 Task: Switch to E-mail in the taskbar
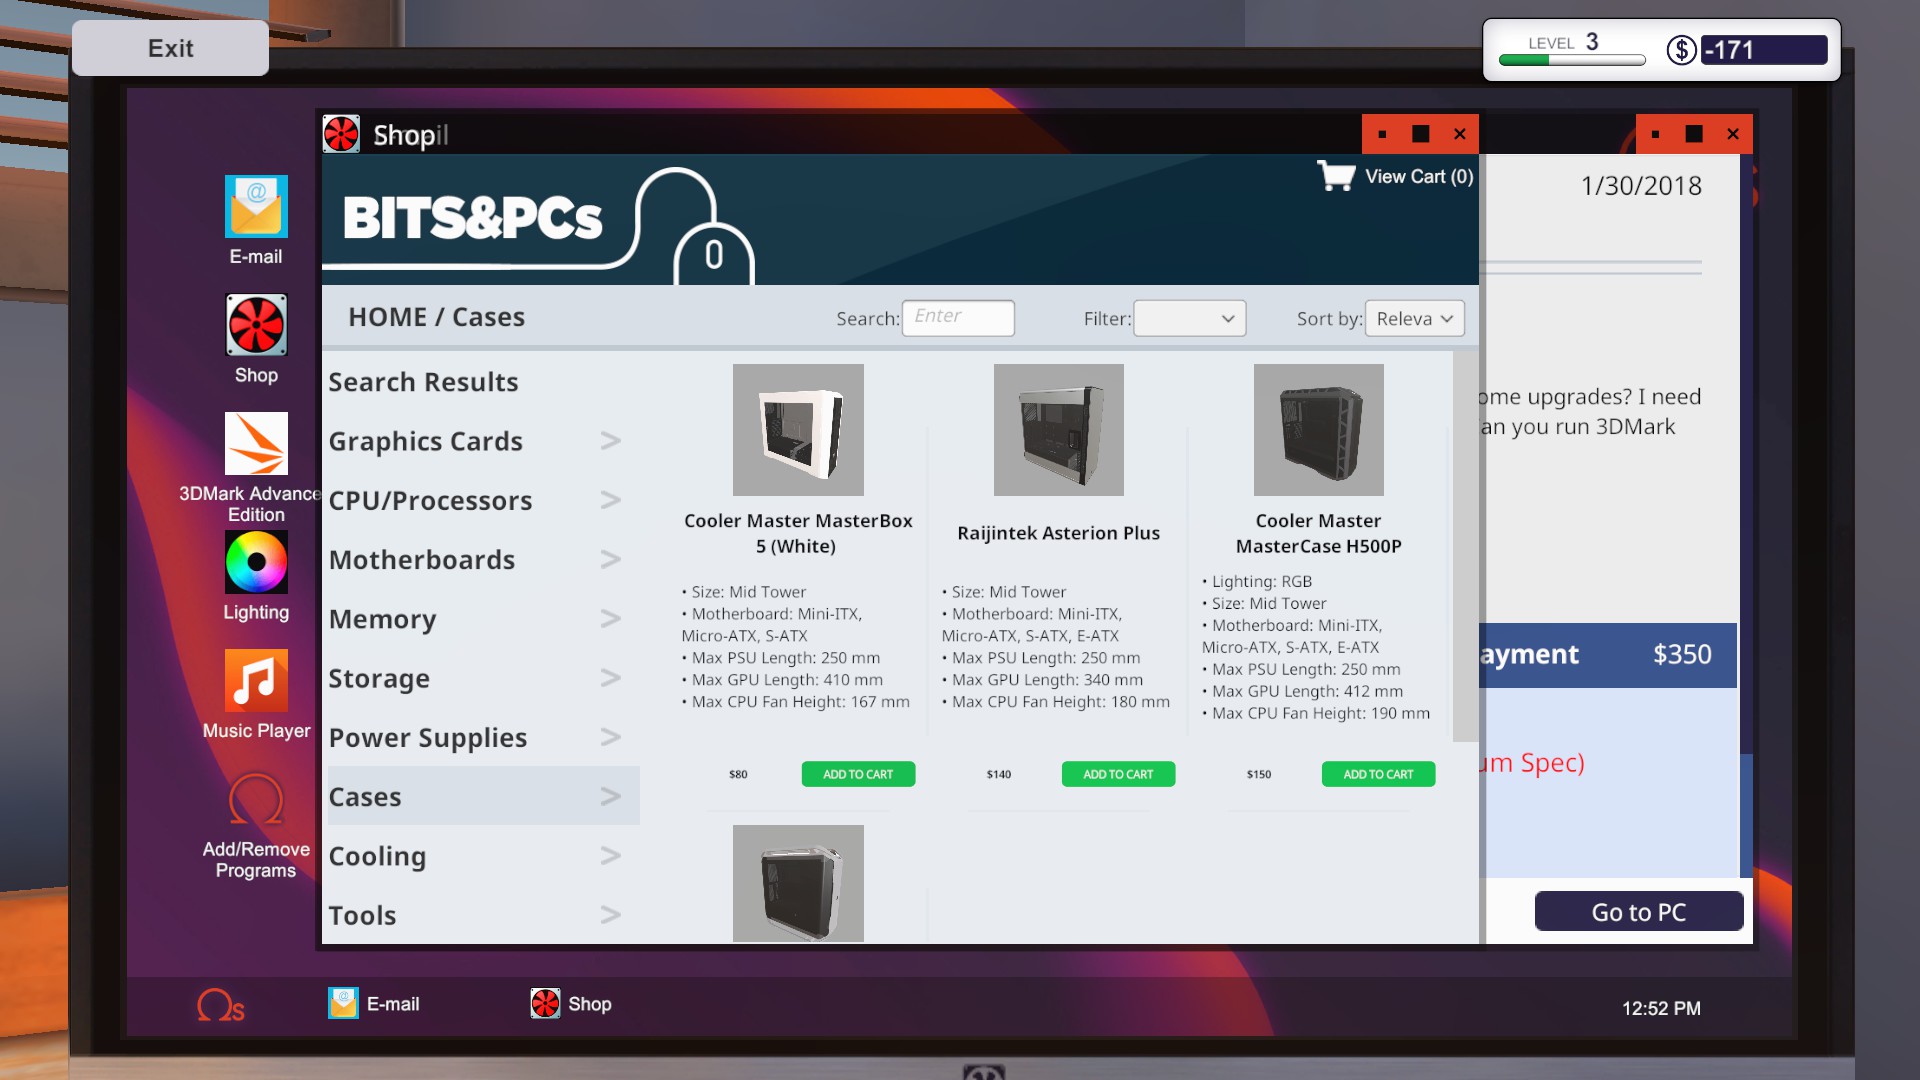pos(374,1004)
